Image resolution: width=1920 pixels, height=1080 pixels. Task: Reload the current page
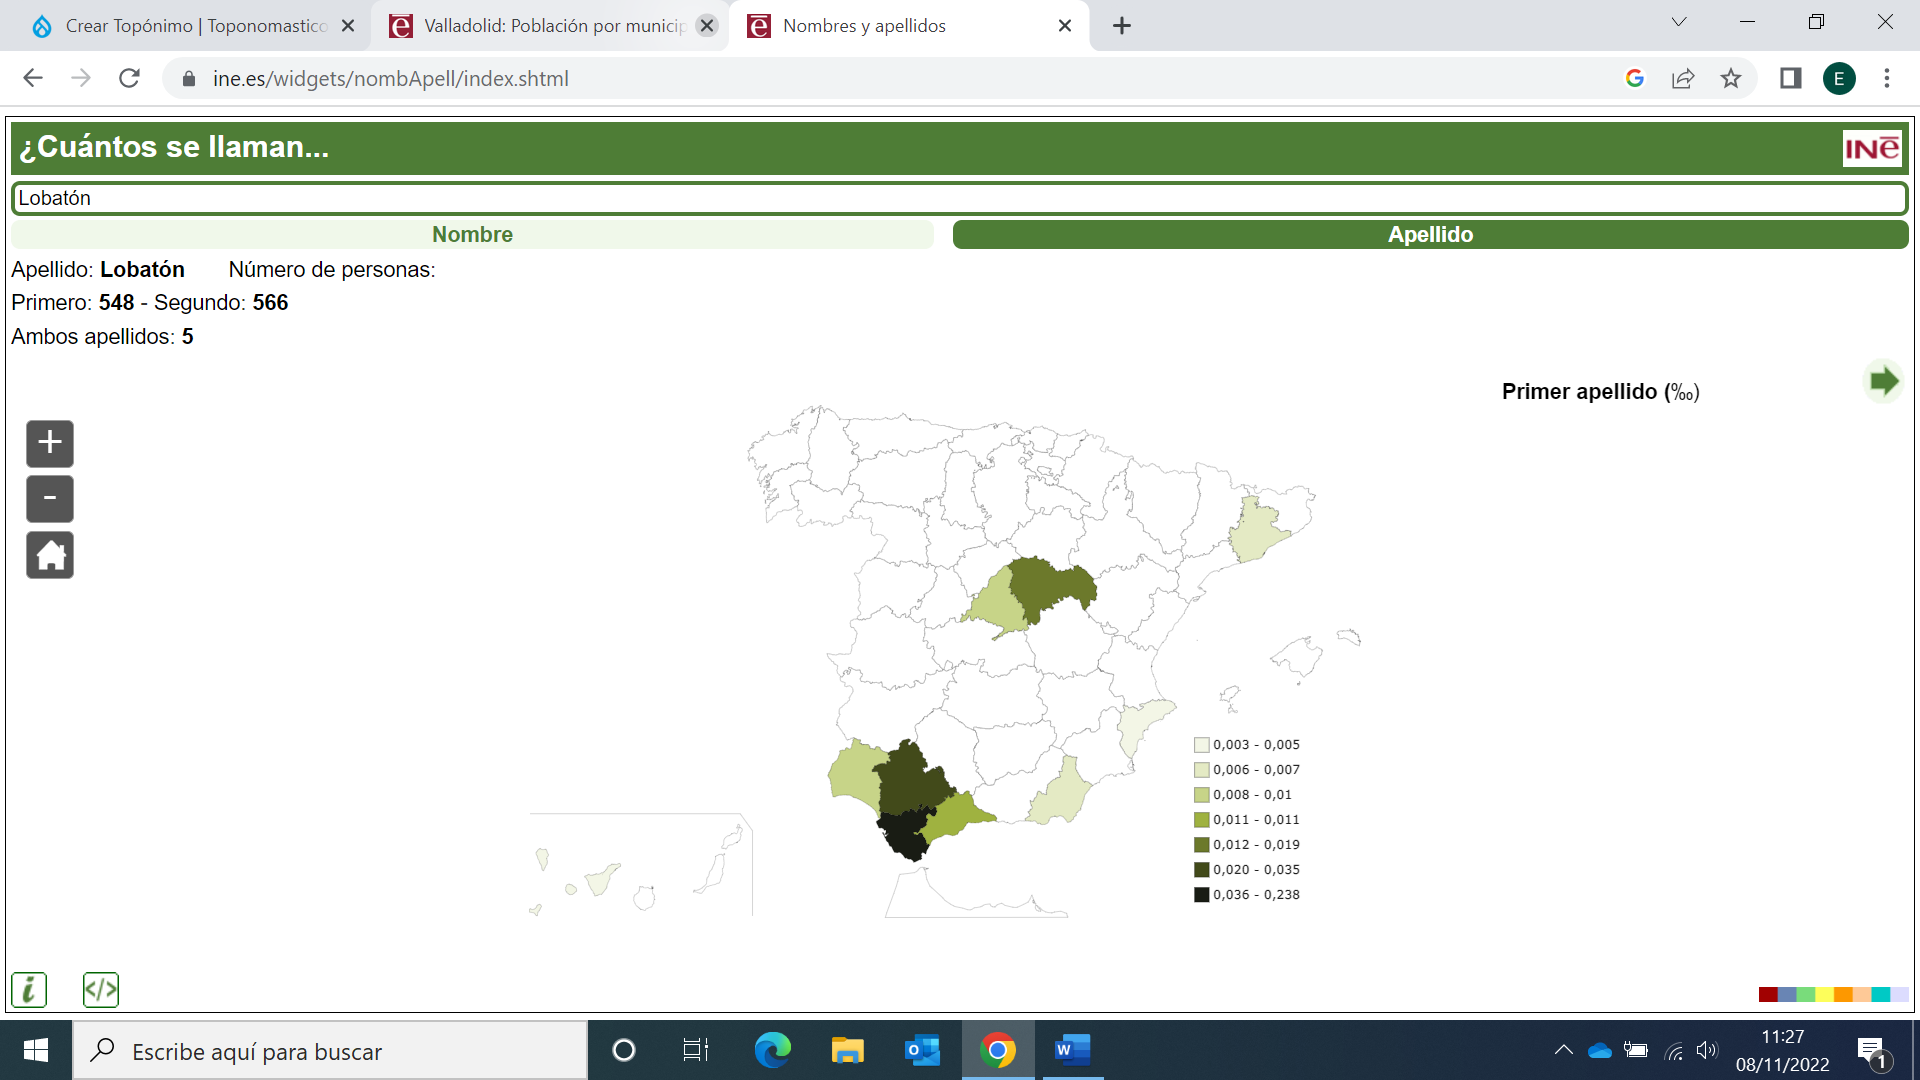click(129, 79)
